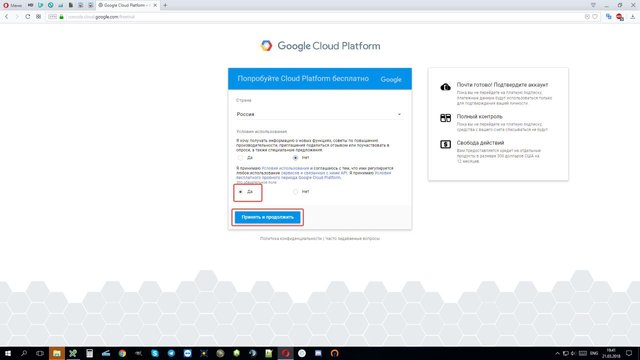640x360 pixels.
Task: Open Windows taskbar search
Action: [24, 353]
